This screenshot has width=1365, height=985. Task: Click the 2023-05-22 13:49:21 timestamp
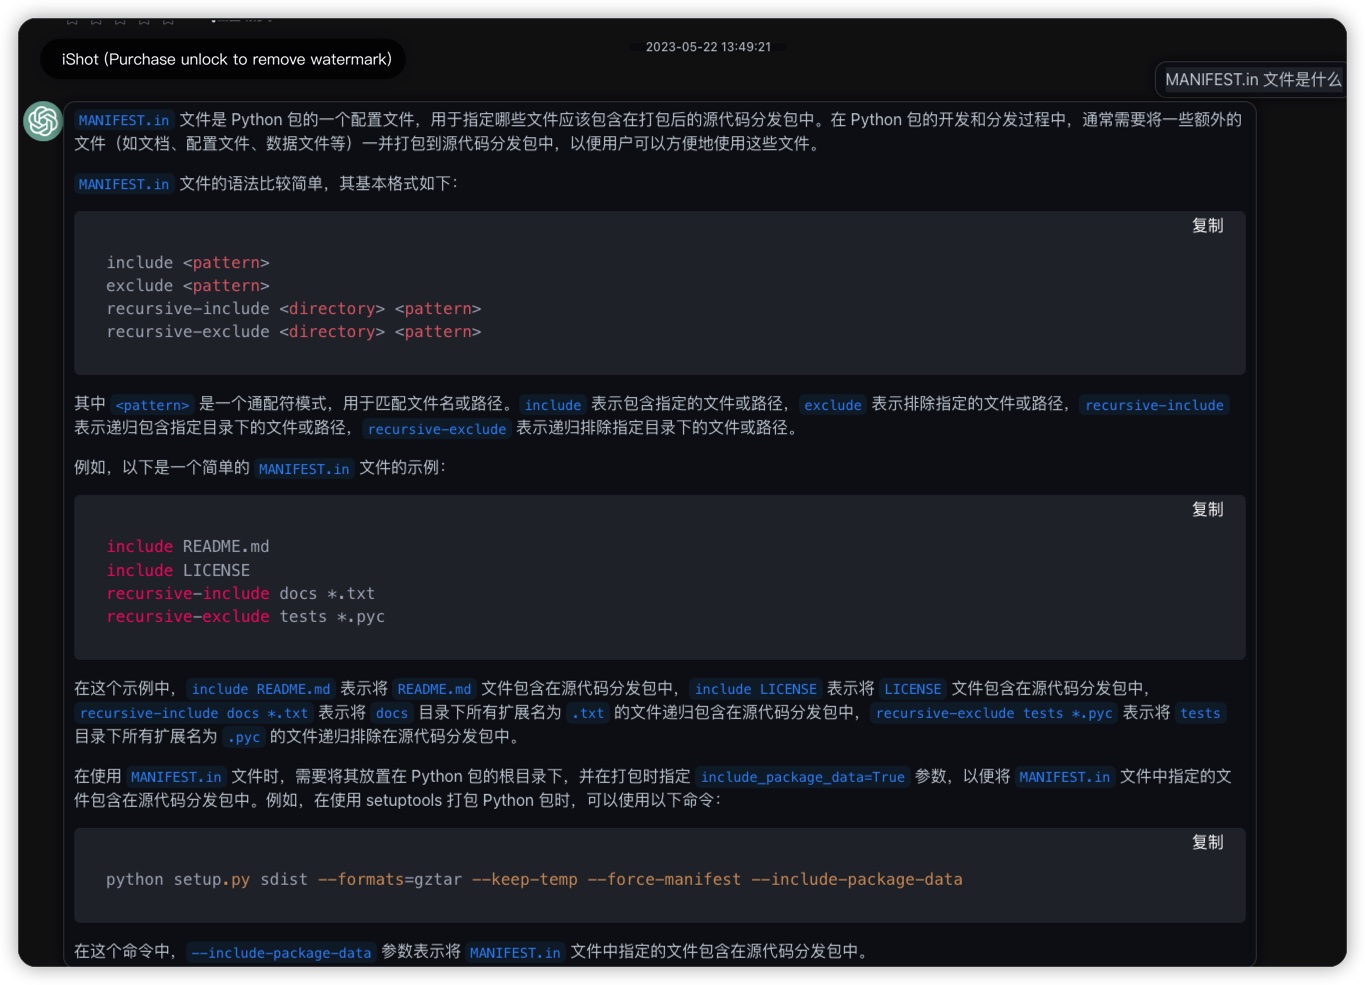(708, 47)
